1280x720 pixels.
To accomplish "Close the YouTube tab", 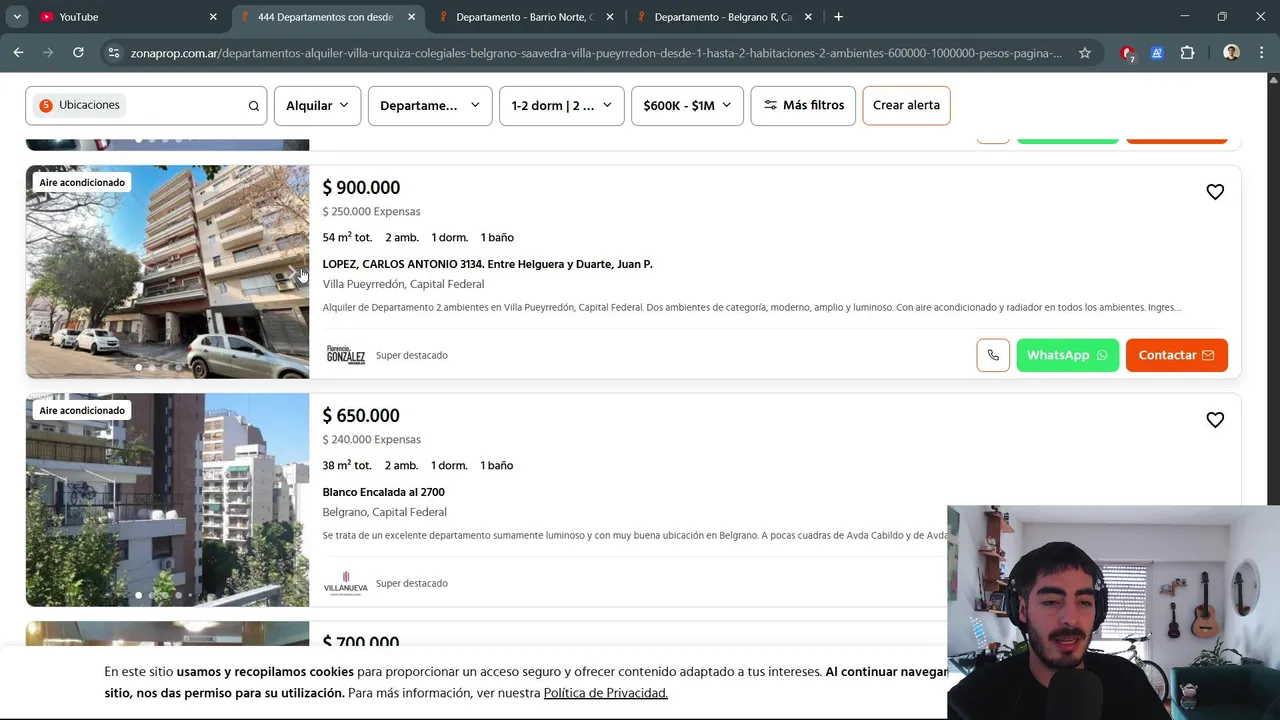I will click(213, 17).
